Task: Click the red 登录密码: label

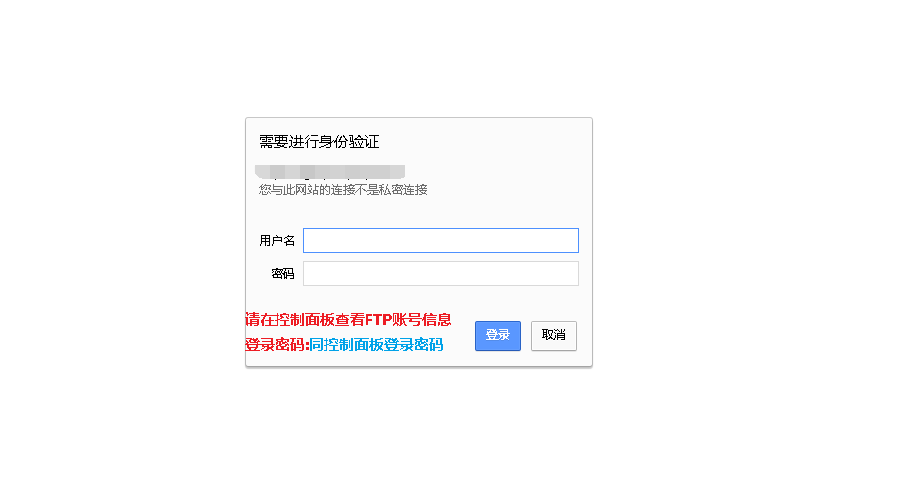Action: (278, 345)
